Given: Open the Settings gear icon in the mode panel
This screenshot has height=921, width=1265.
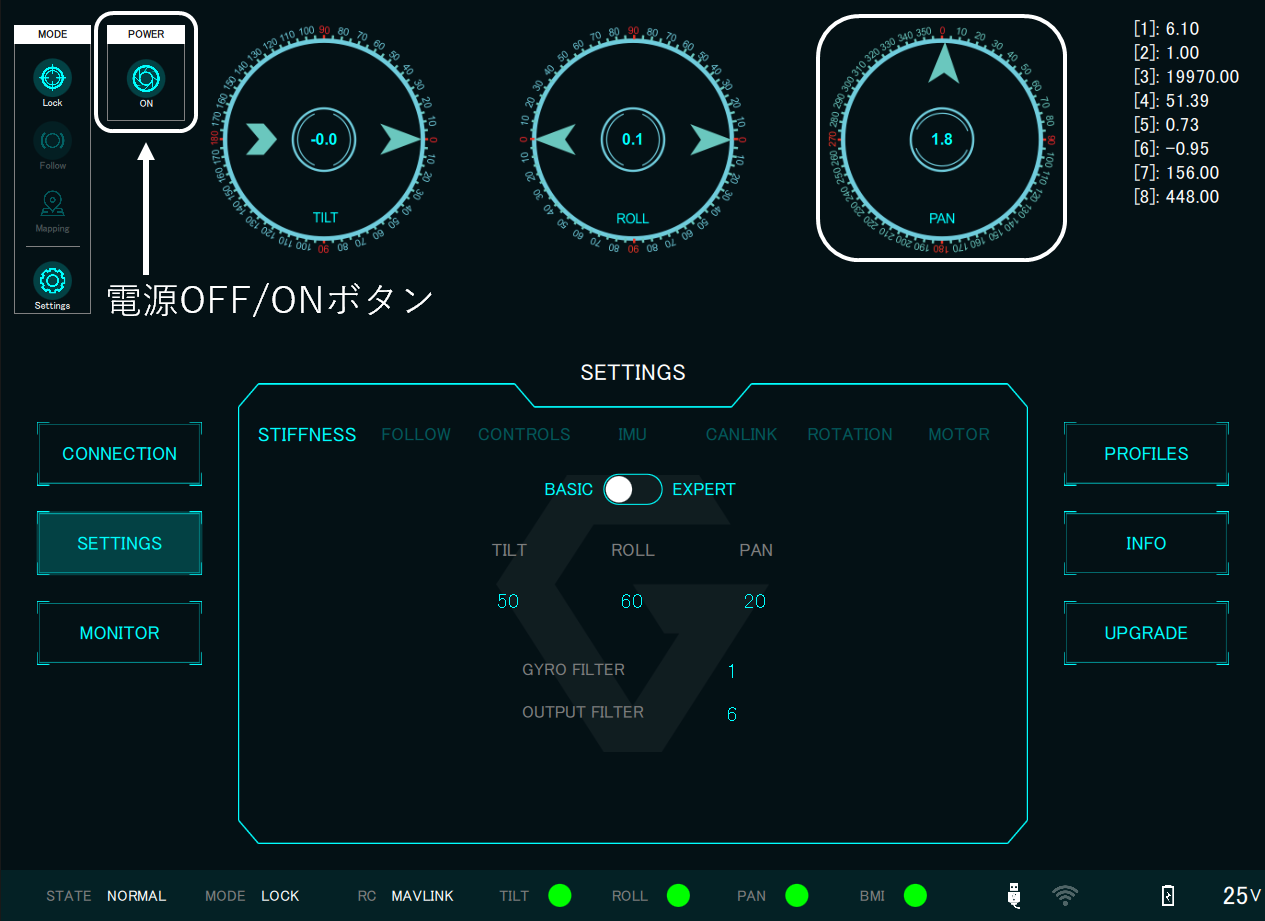Looking at the screenshot, I should [52, 281].
